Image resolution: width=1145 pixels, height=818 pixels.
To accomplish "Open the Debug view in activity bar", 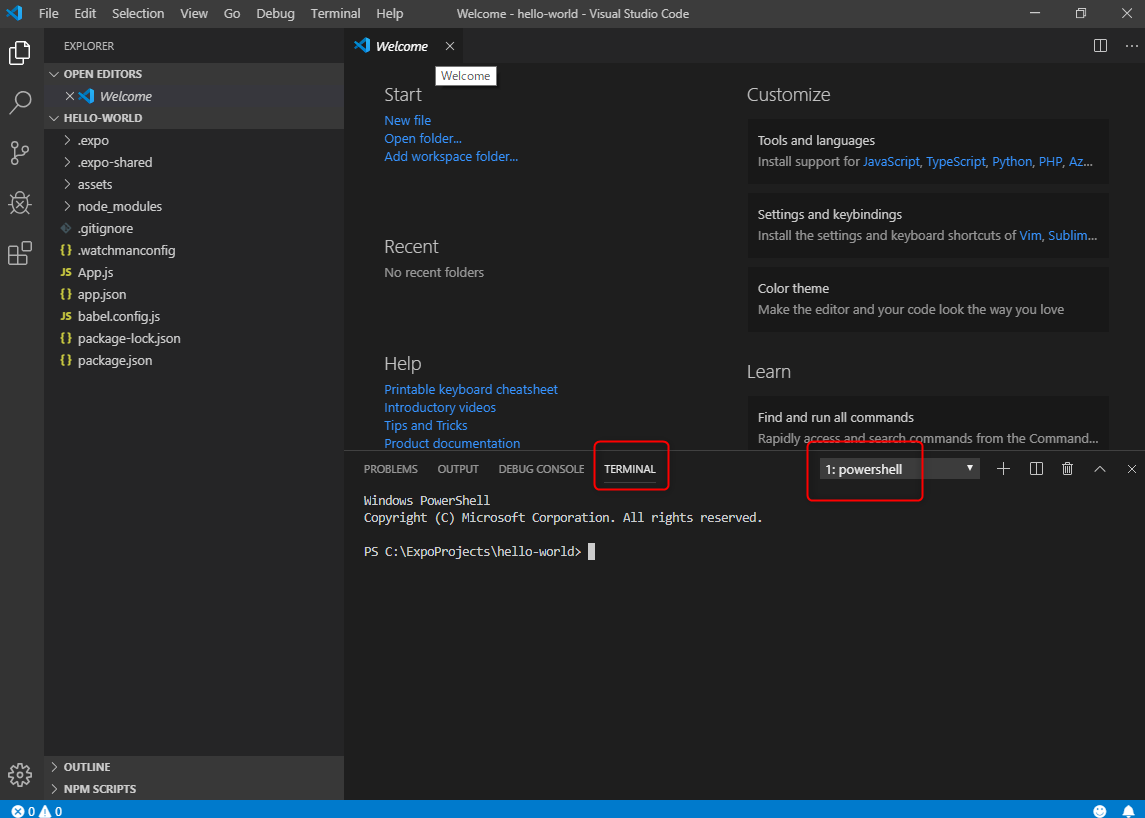I will (20, 203).
